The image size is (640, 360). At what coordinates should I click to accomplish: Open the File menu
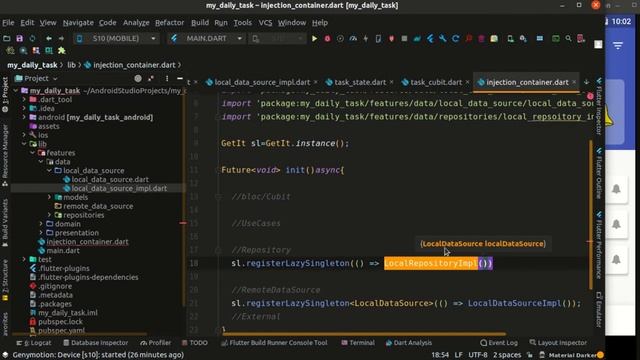click(8, 23)
